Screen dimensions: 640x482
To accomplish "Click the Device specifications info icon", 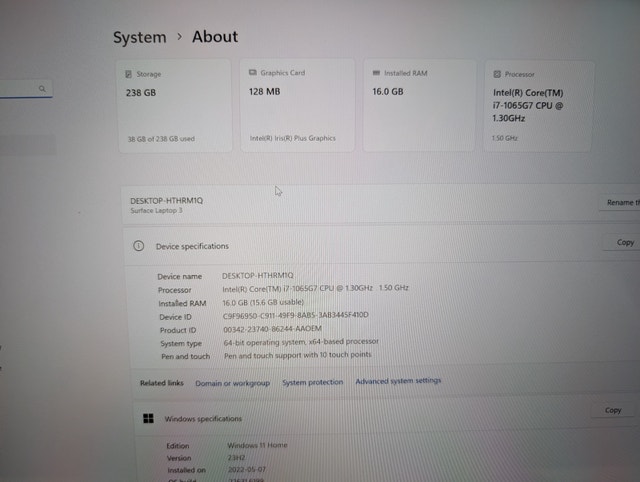I will (139, 246).
